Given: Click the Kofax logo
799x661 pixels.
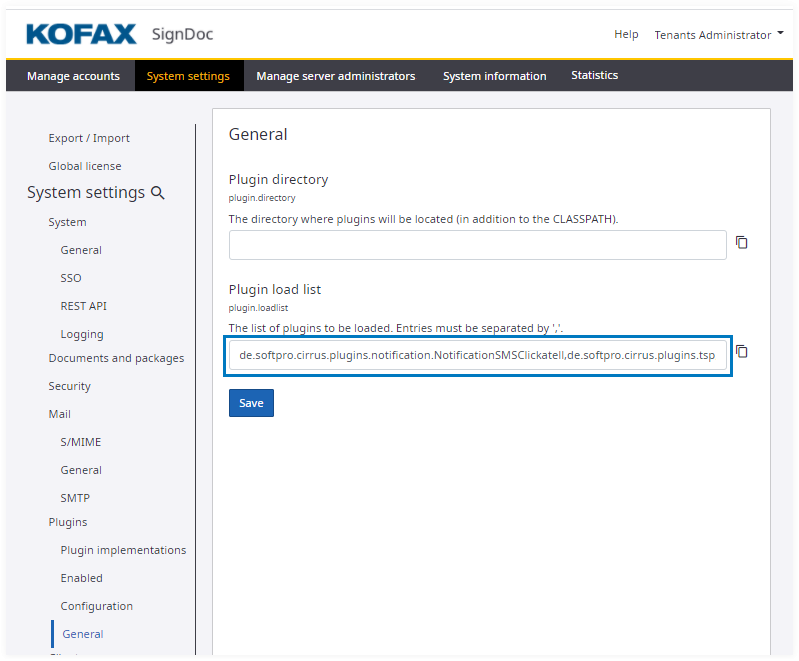Looking at the screenshot, I should [x=81, y=35].
